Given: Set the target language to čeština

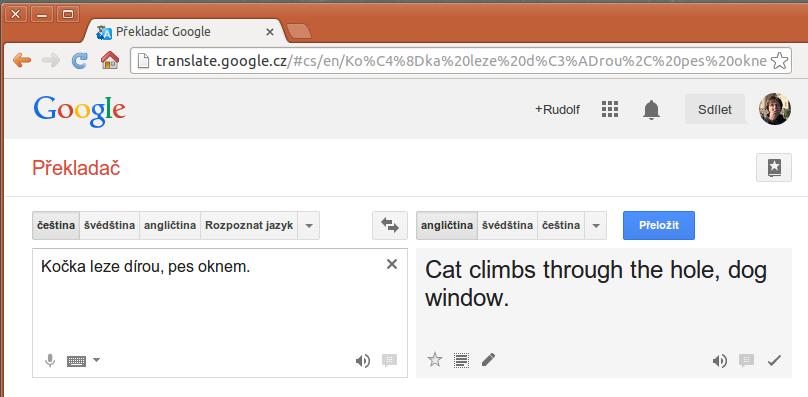Looking at the screenshot, I should (561, 225).
